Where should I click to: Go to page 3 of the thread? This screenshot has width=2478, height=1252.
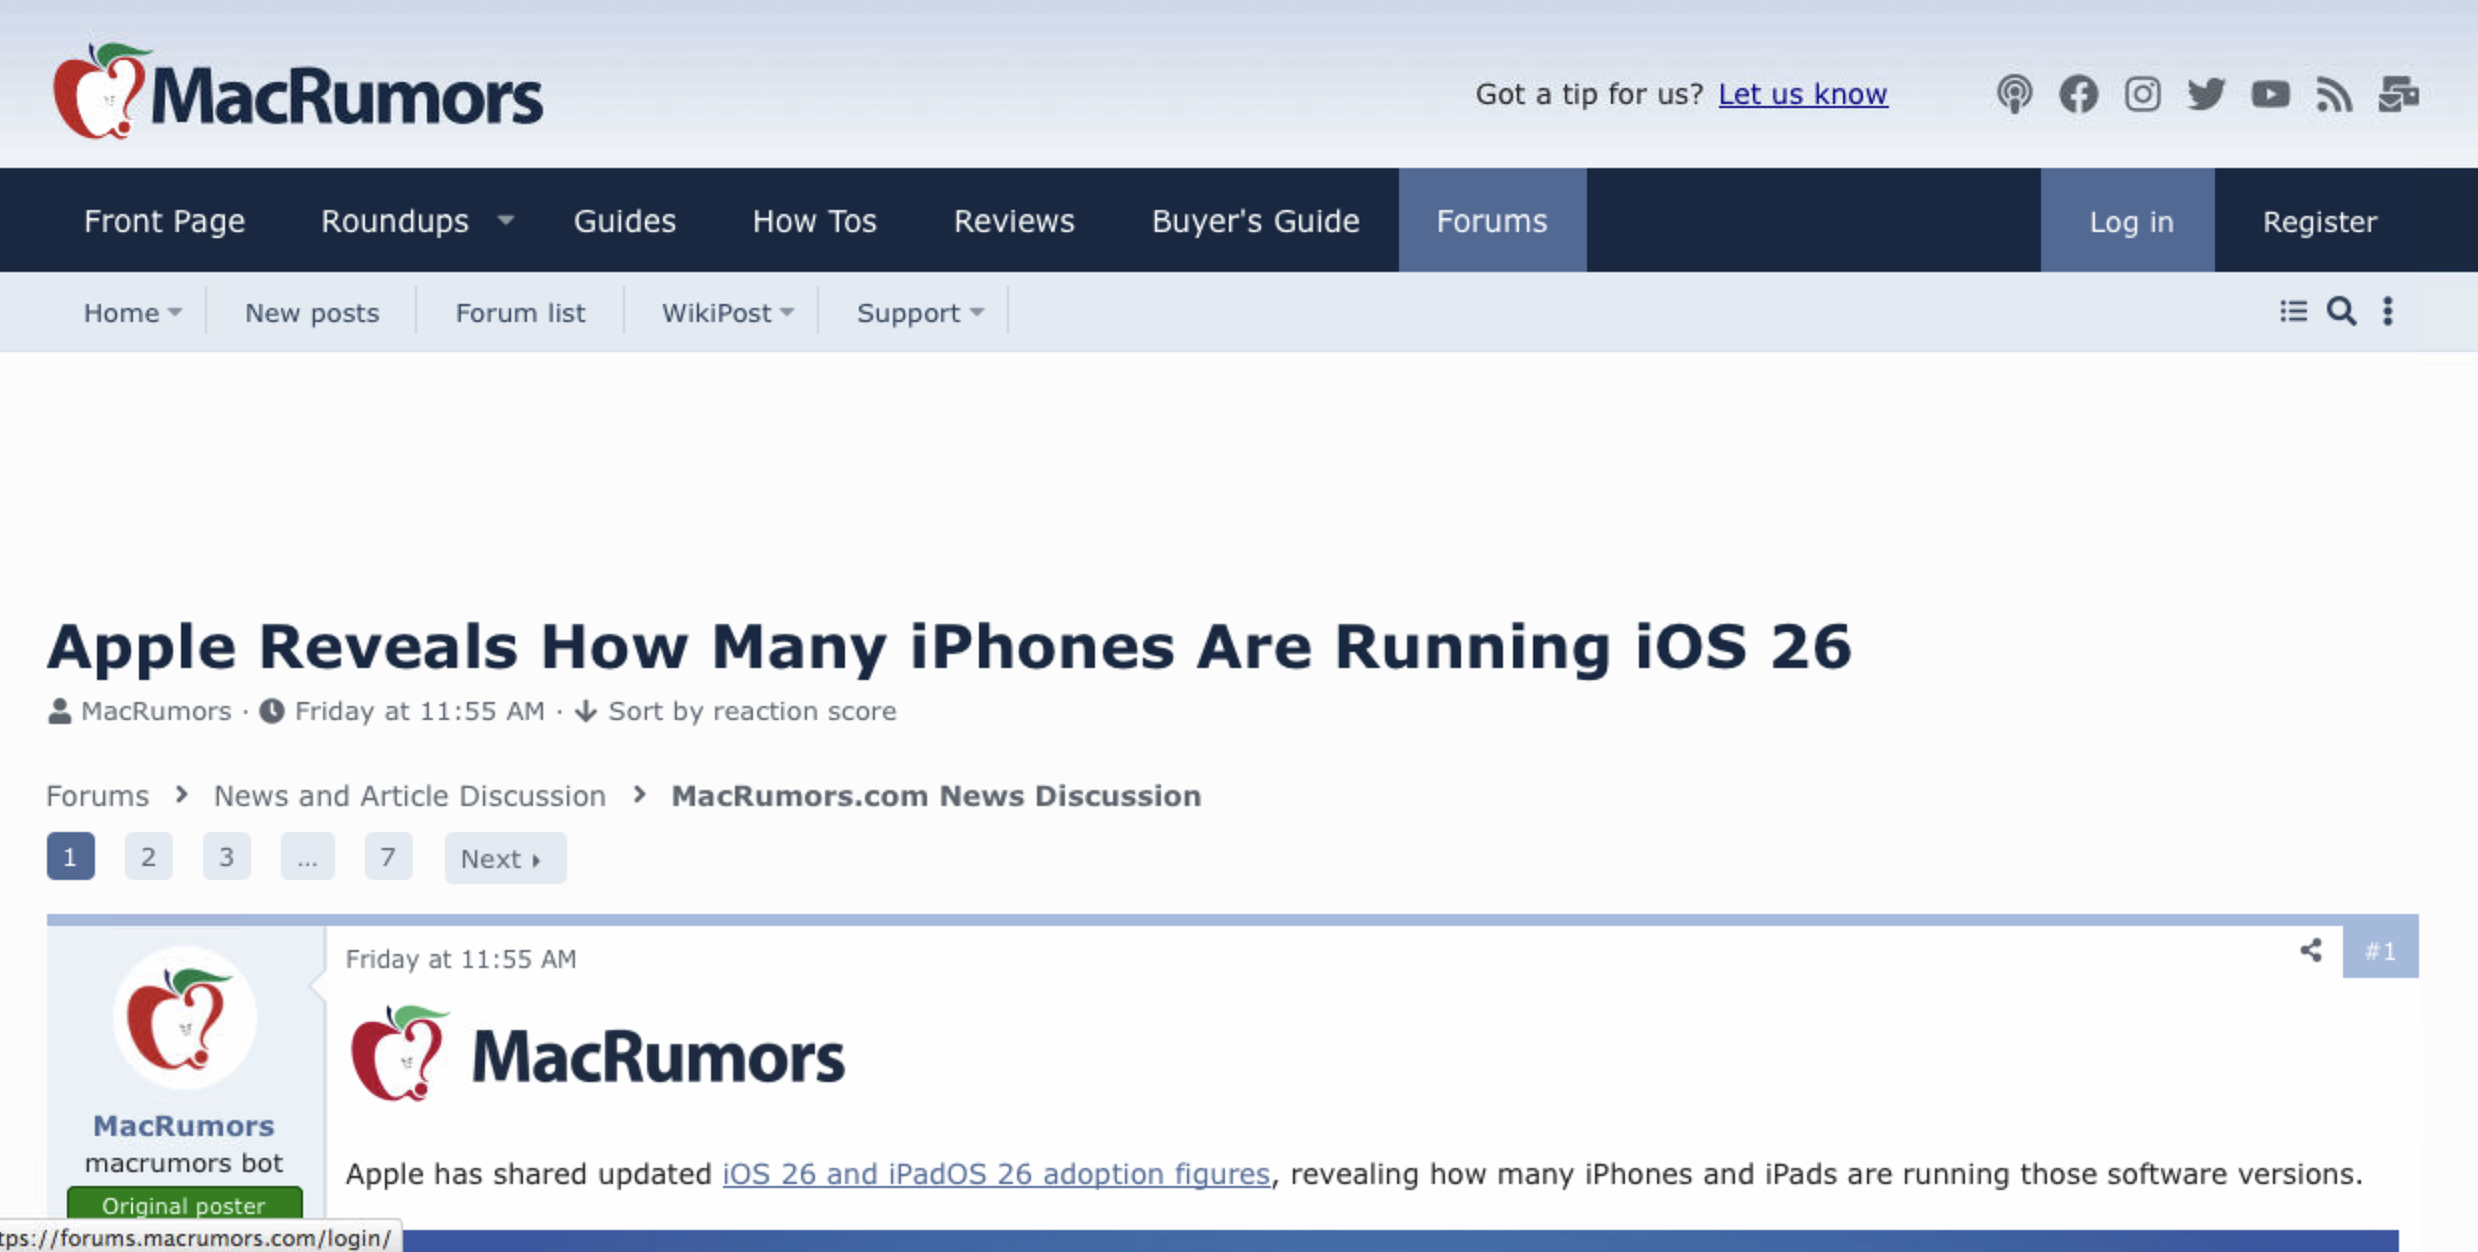[x=226, y=857]
